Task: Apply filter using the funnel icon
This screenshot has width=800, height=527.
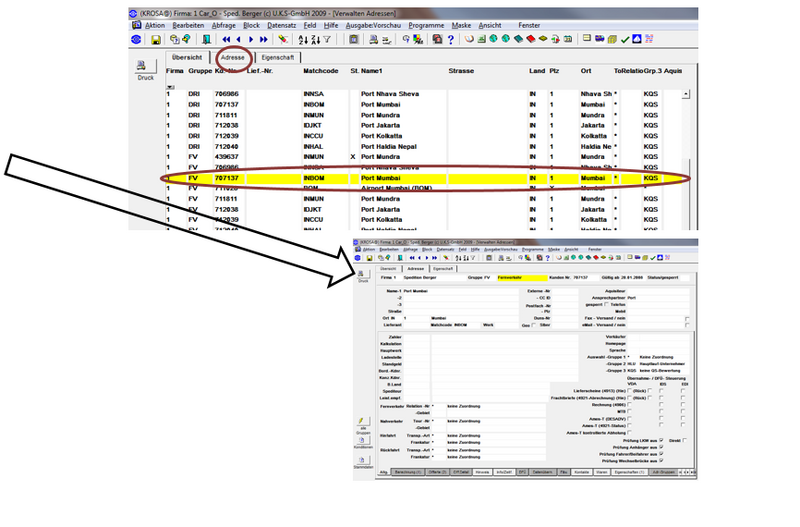Action: 327,39
